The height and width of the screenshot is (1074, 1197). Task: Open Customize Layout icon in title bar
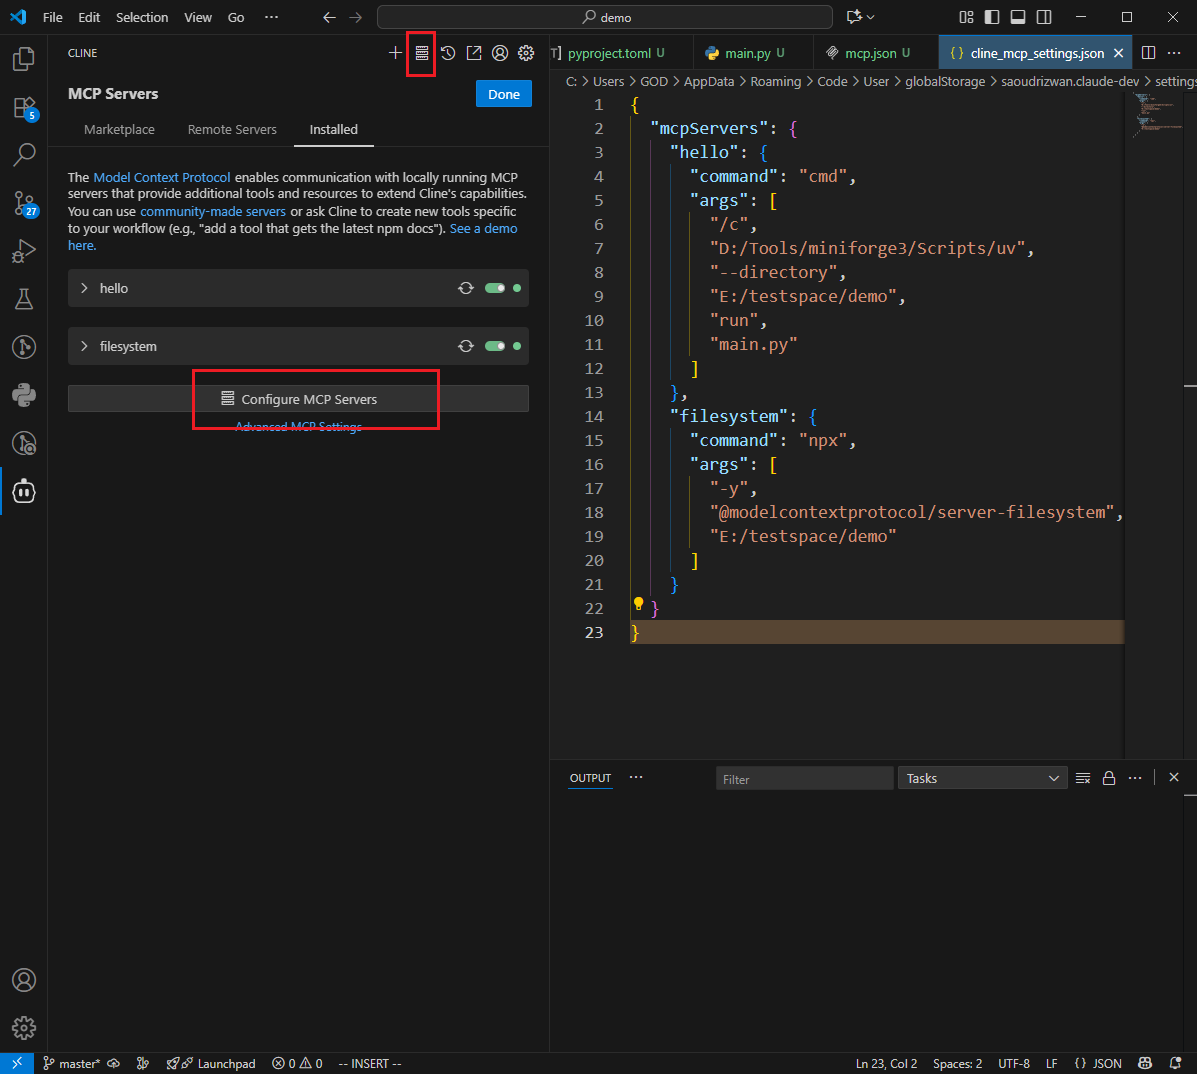point(966,17)
